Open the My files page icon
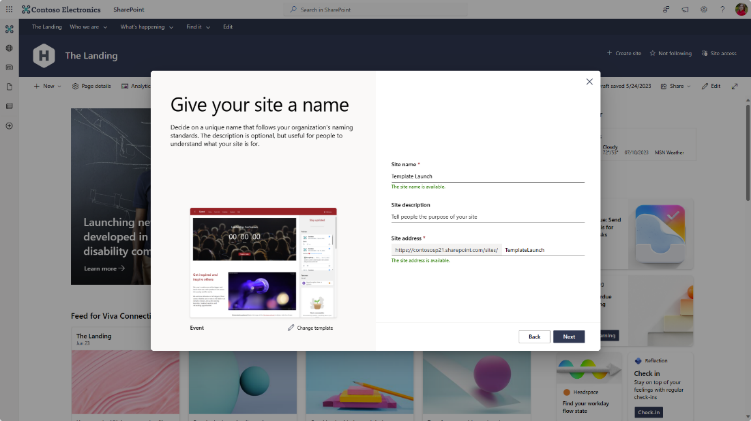 9,87
